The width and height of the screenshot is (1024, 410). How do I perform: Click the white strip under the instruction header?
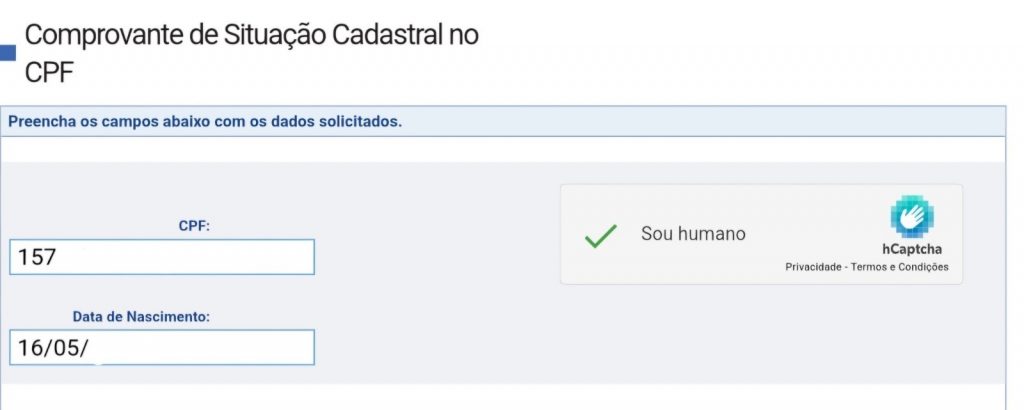point(500,149)
